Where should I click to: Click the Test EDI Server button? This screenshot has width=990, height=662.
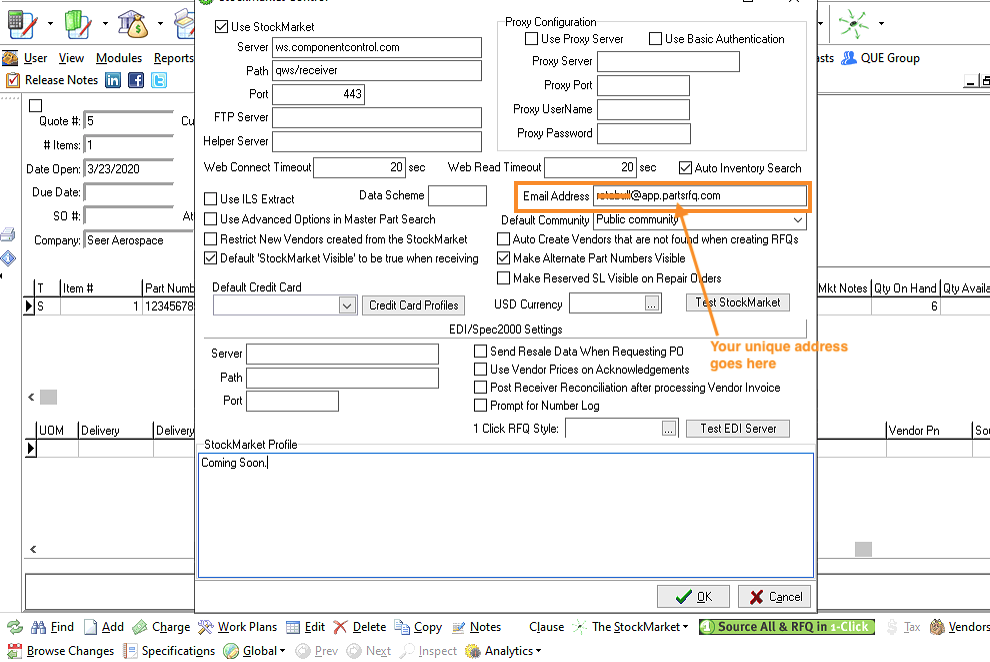(737, 429)
